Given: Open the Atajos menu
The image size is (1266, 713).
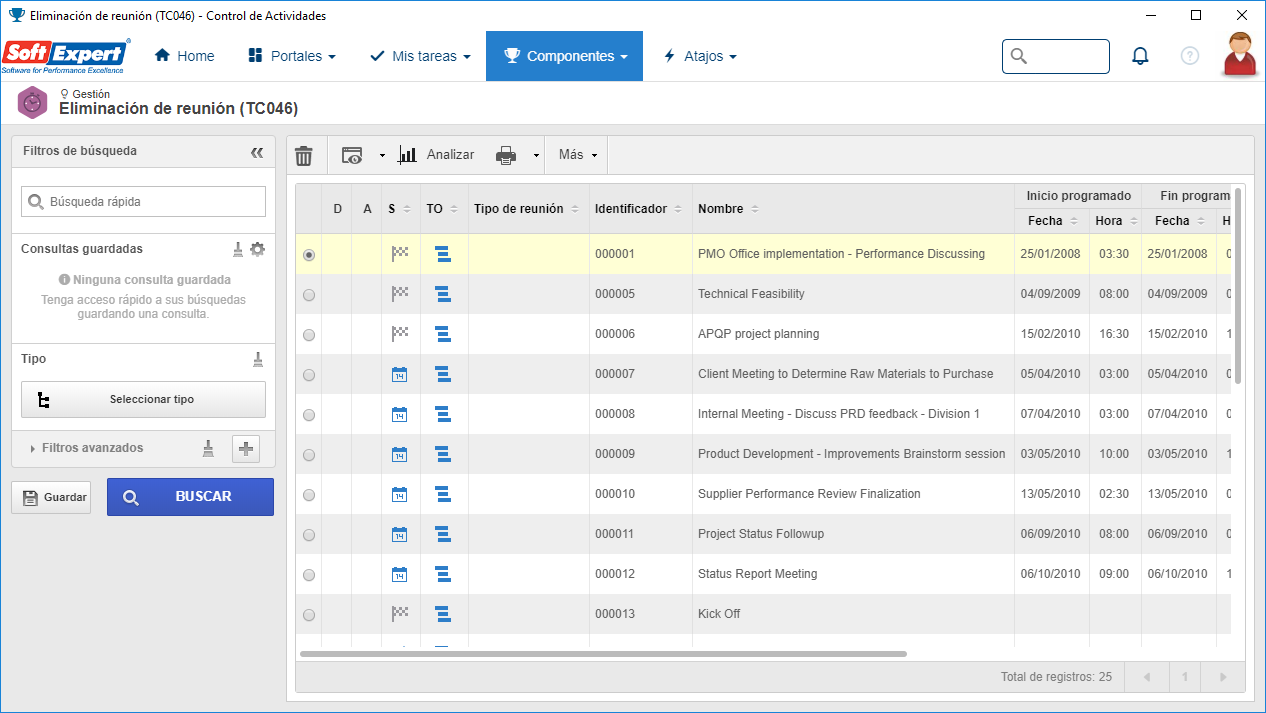Looking at the screenshot, I should tap(700, 56).
